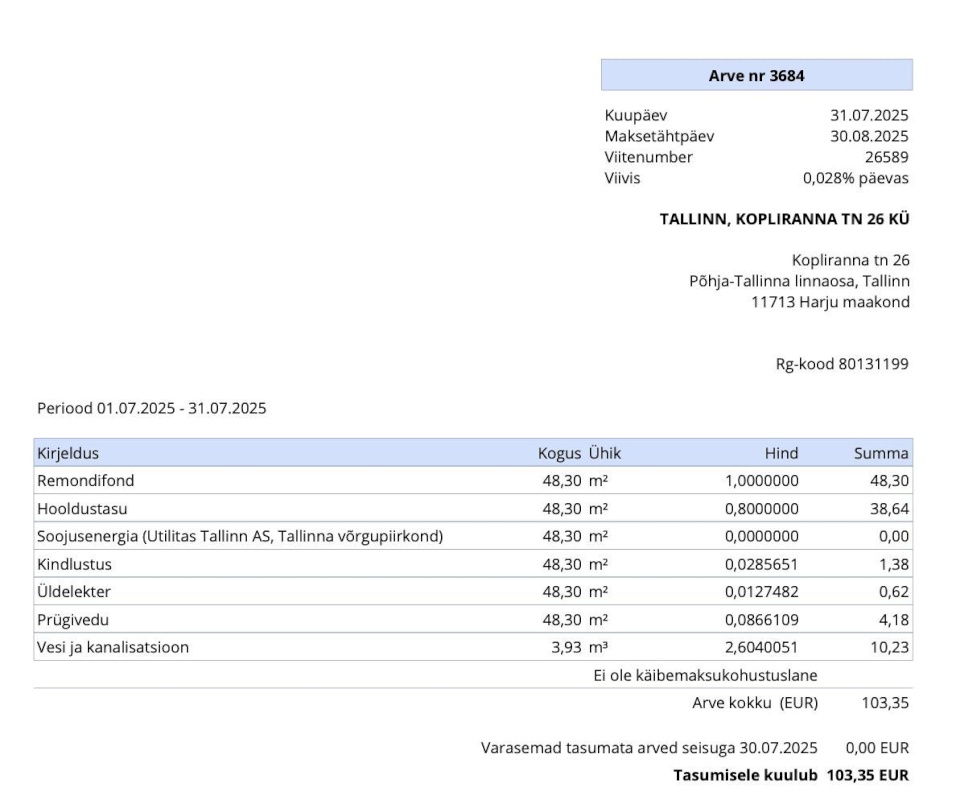
Task: Select the Soojusenergia row description
Action: (x=240, y=537)
